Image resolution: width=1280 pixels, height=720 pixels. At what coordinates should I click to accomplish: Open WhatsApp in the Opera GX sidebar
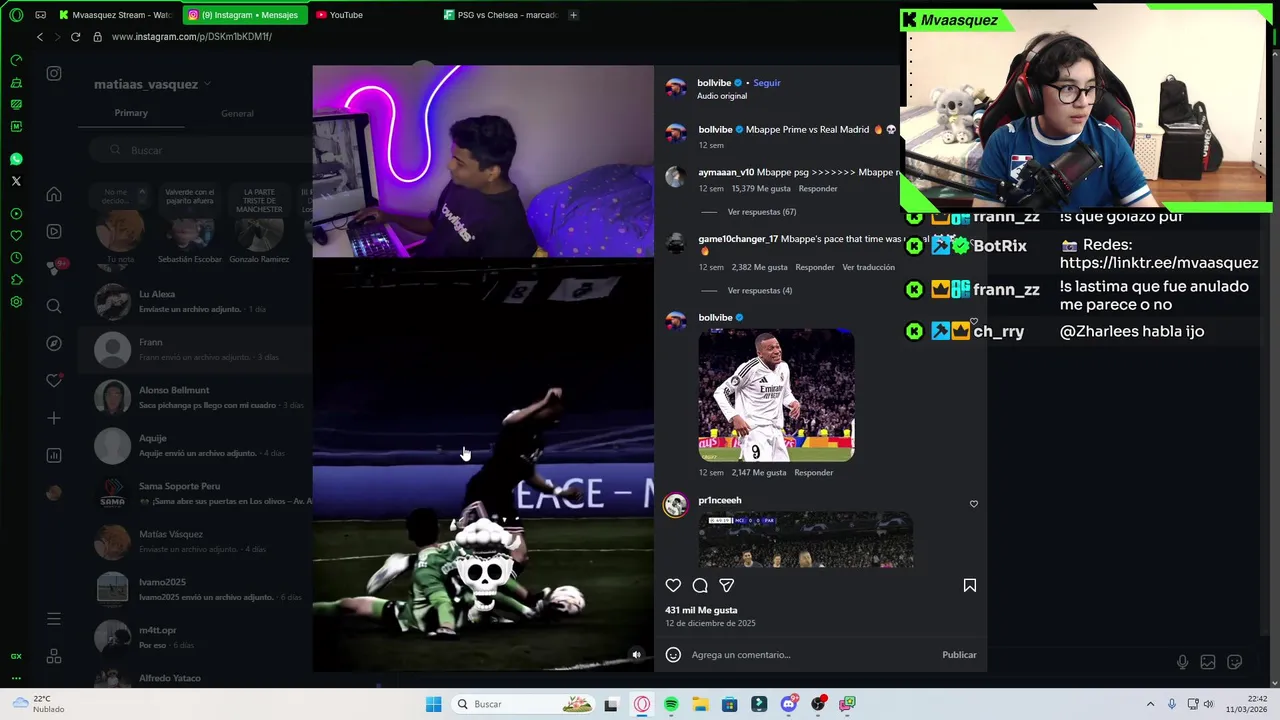(x=16, y=159)
